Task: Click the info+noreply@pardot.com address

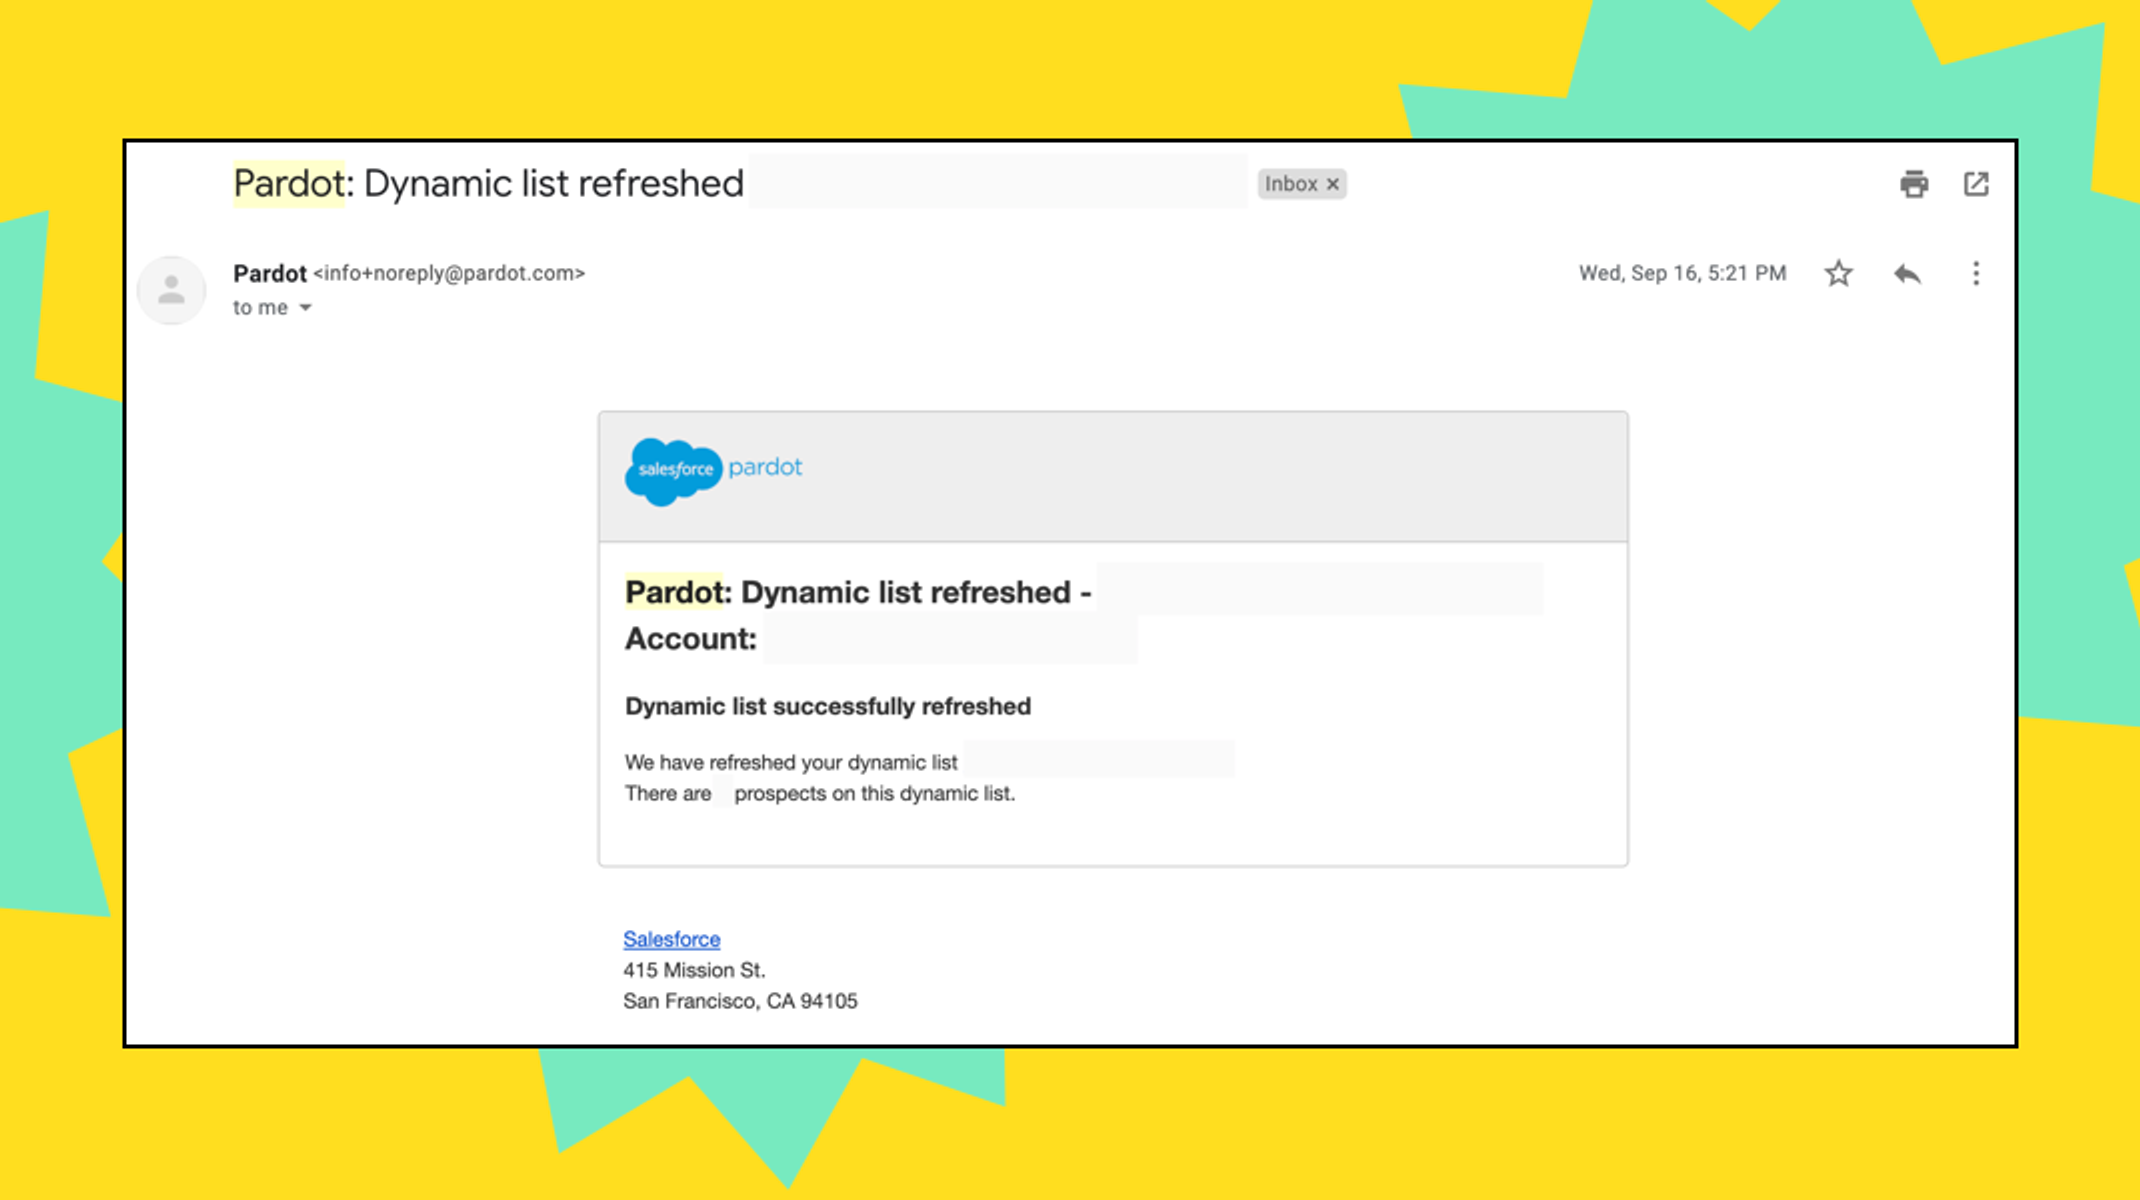Action: tap(449, 273)
